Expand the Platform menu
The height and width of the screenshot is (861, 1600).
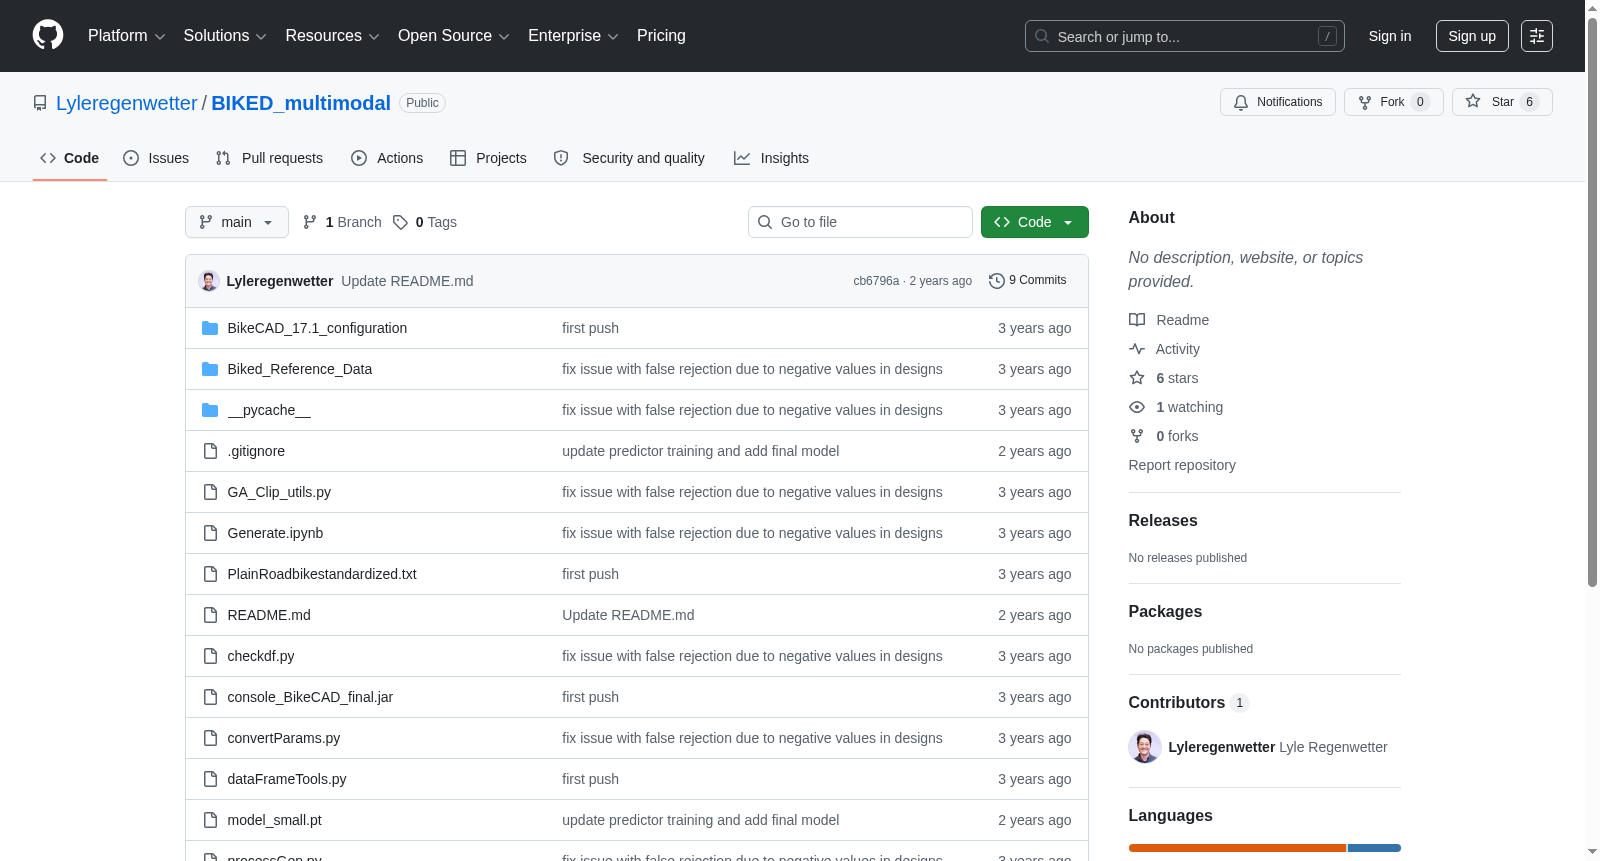coord(127,36)
